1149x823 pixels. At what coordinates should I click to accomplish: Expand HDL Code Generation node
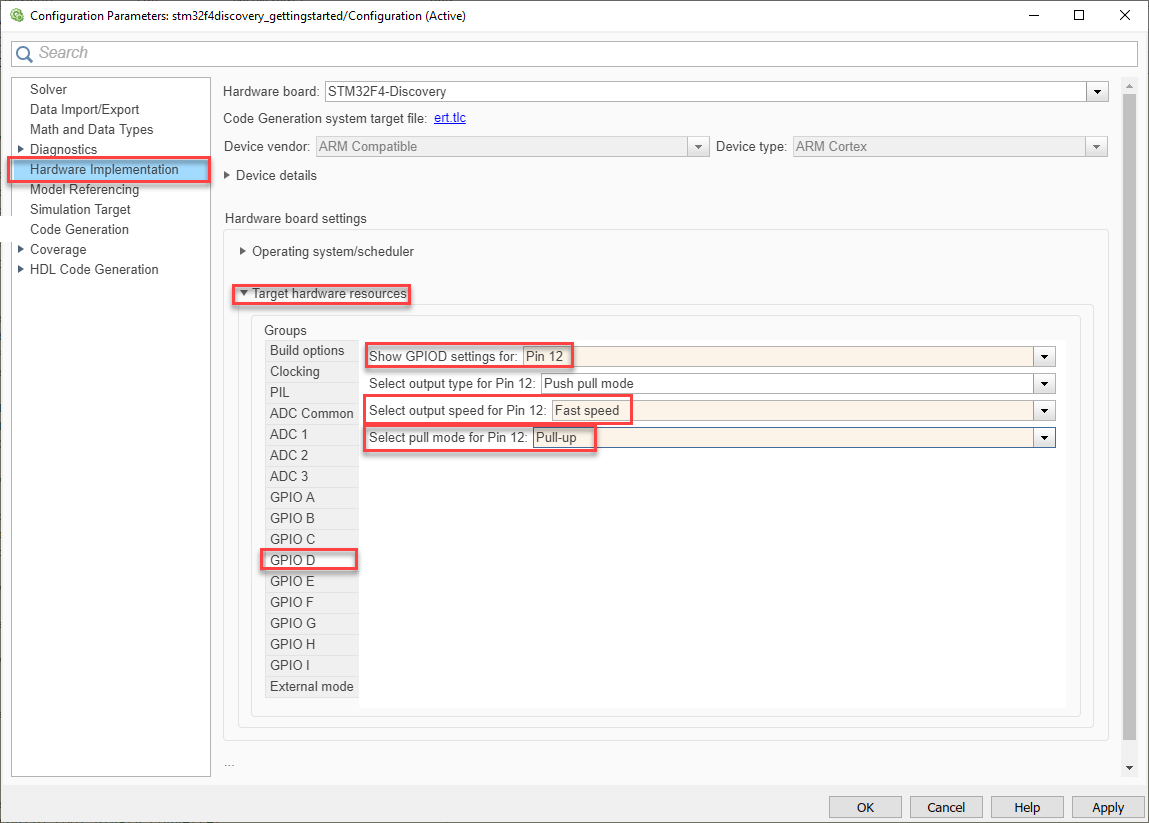(21, 270)
